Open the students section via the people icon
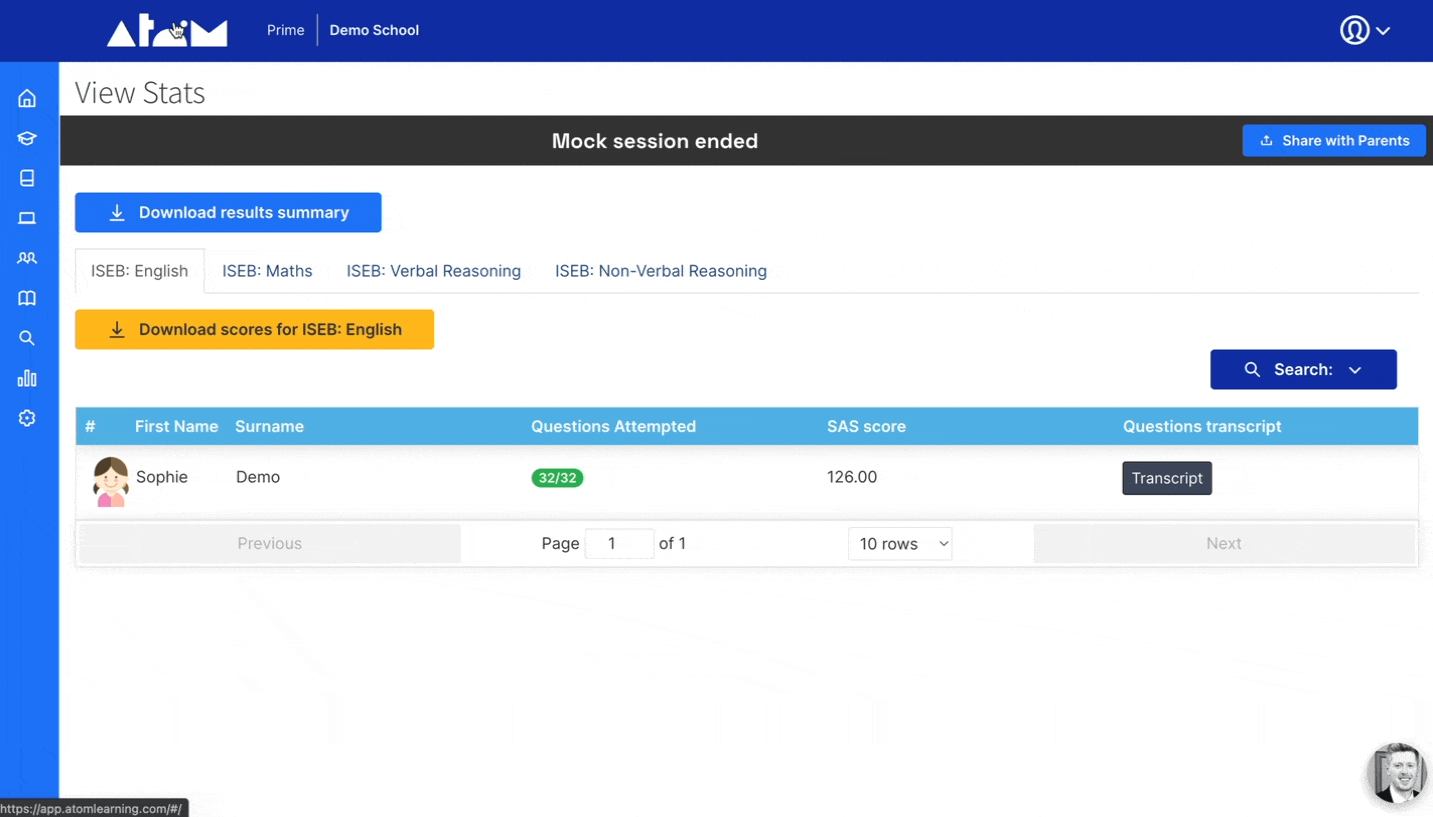Viewport: 1433px width, 817px height. (x=27, y=257)
